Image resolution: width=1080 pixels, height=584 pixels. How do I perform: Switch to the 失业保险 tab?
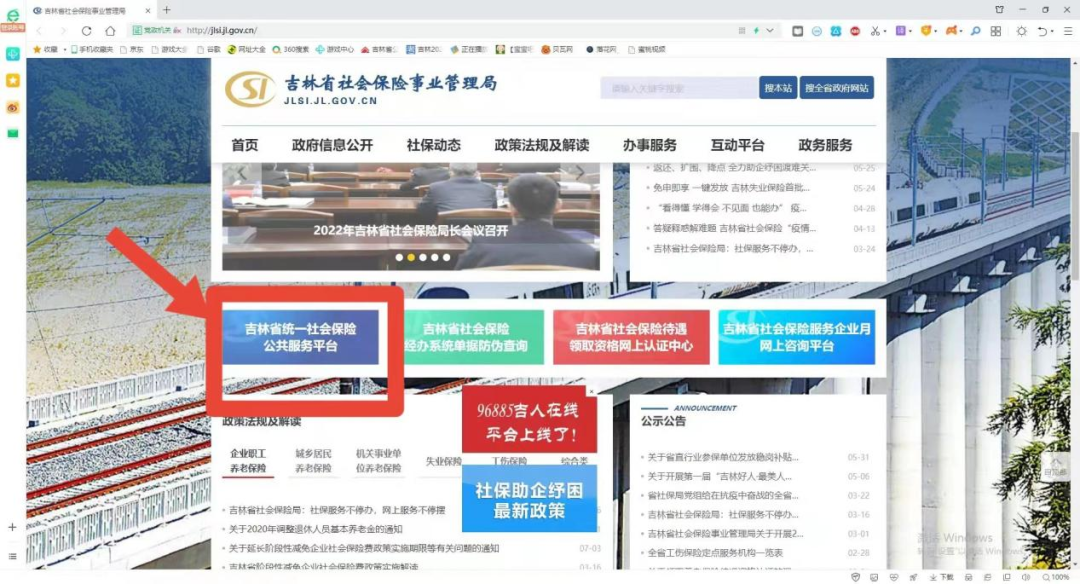[443, 461]
